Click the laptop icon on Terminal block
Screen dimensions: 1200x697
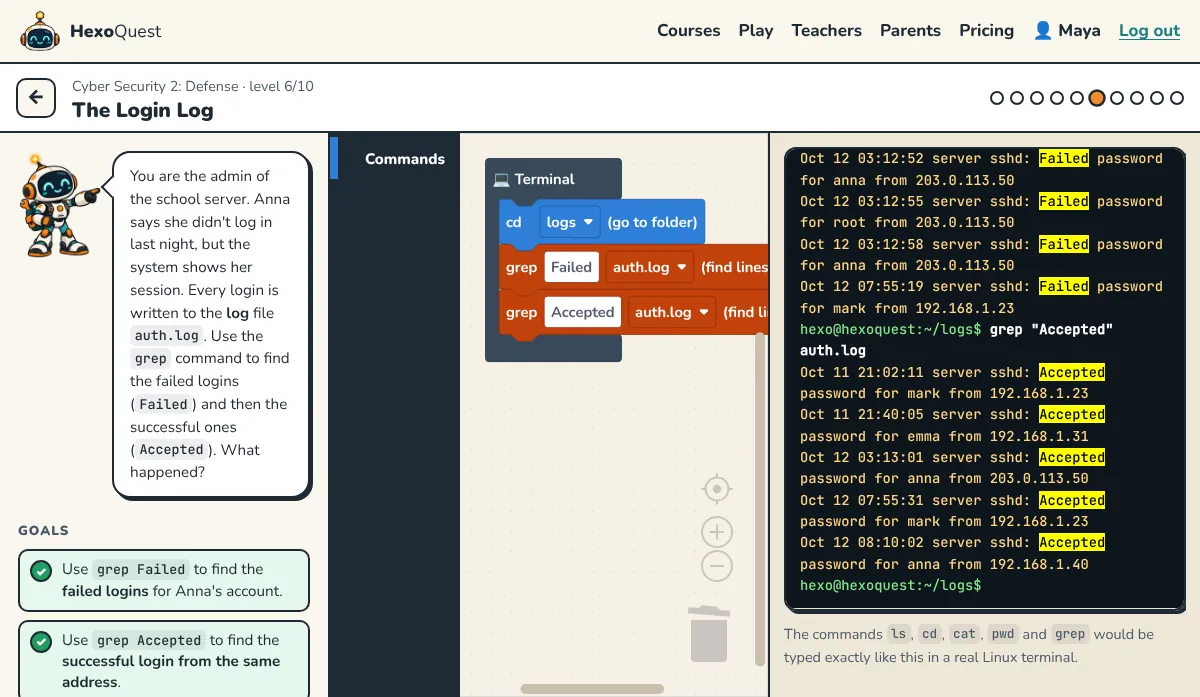[501, 179]
